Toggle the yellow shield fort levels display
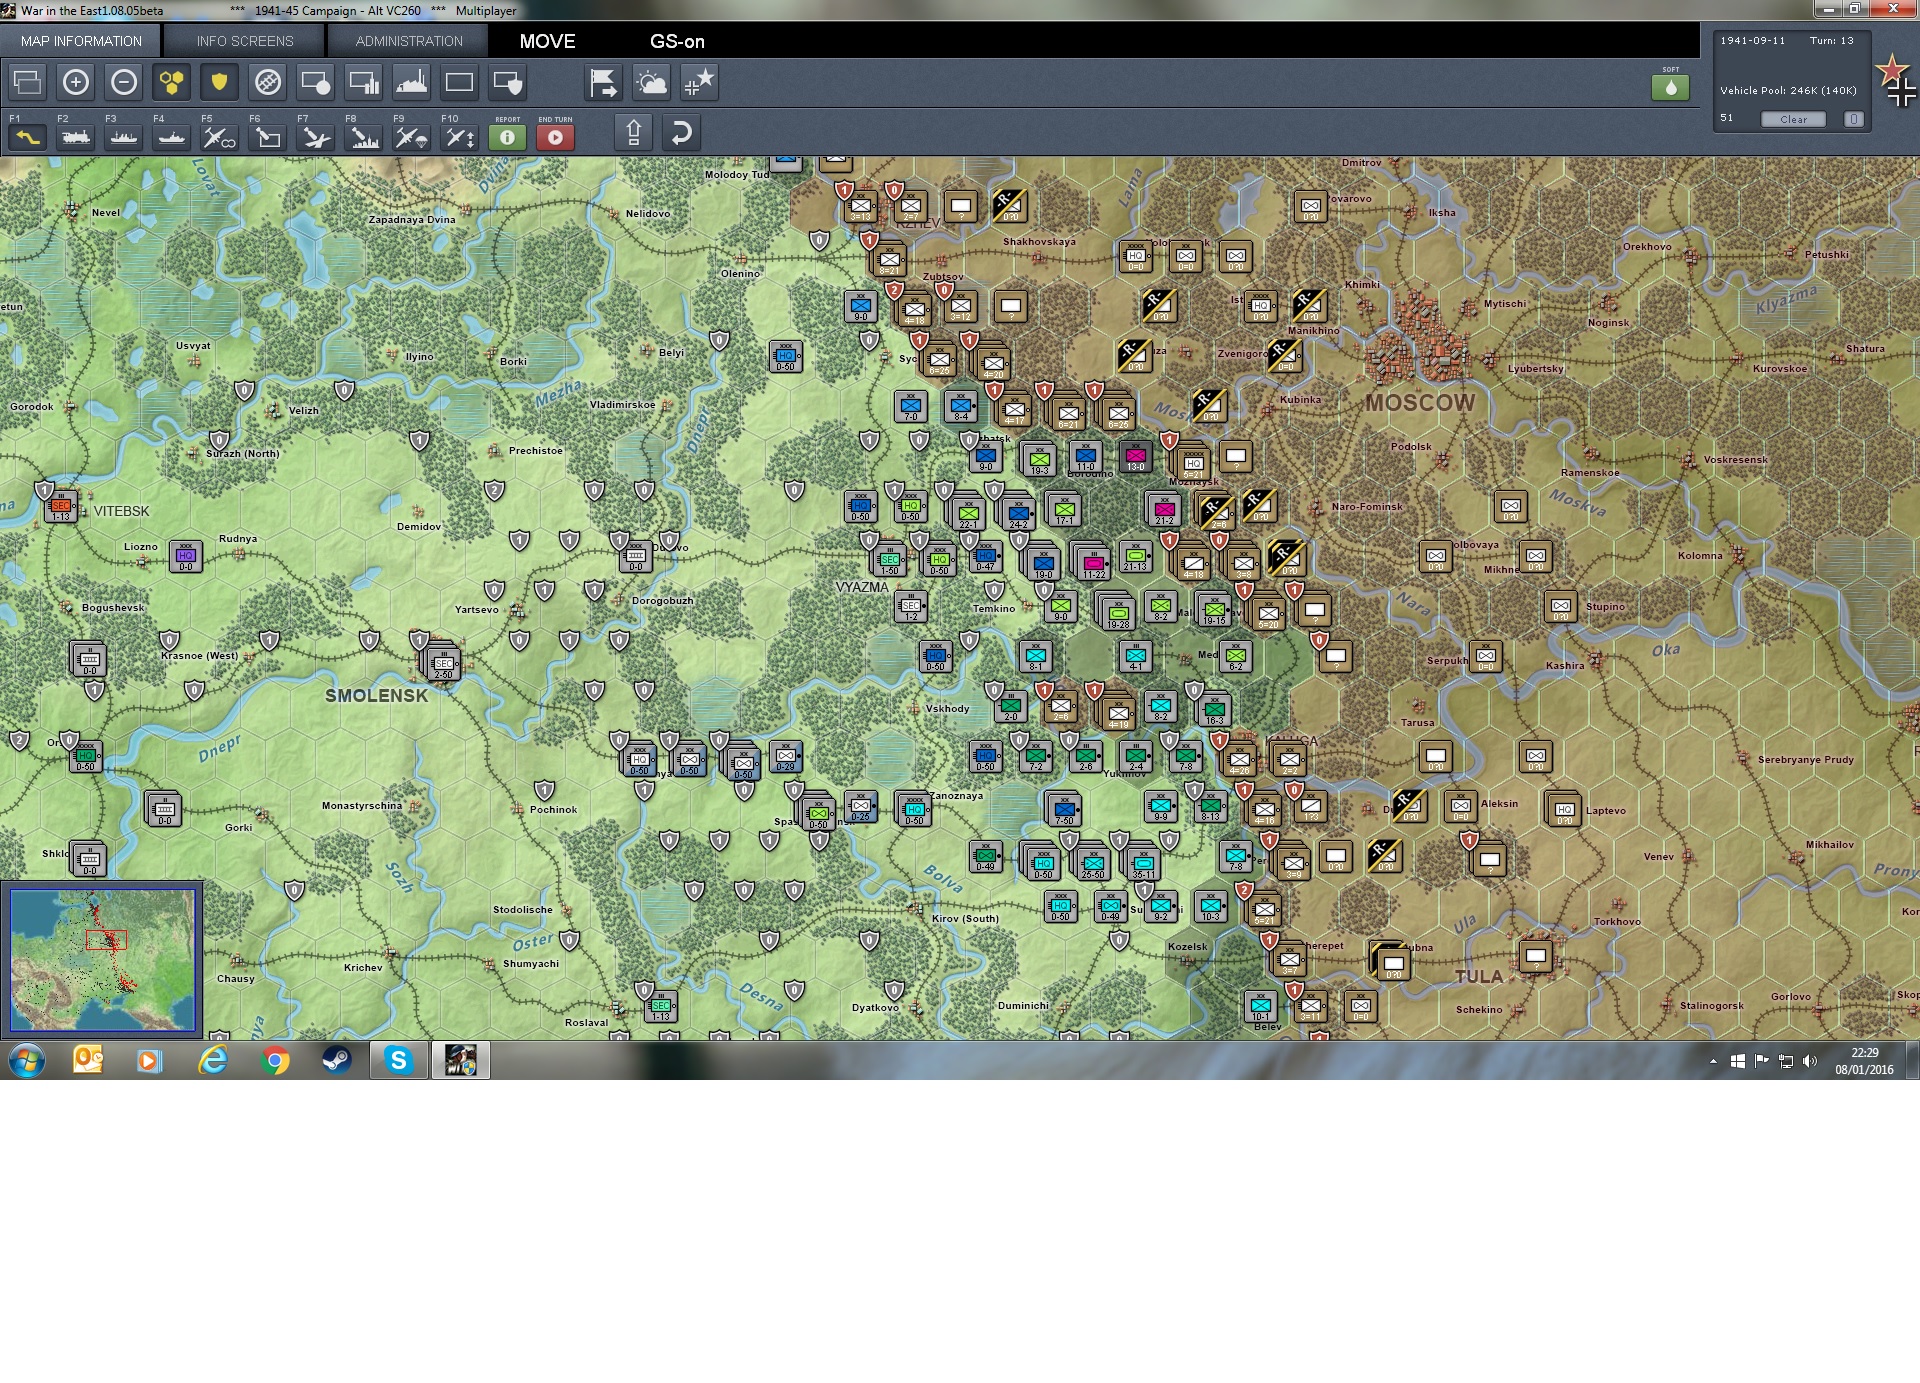The width and height of the screenshot is (1920, 1383). 219,83
